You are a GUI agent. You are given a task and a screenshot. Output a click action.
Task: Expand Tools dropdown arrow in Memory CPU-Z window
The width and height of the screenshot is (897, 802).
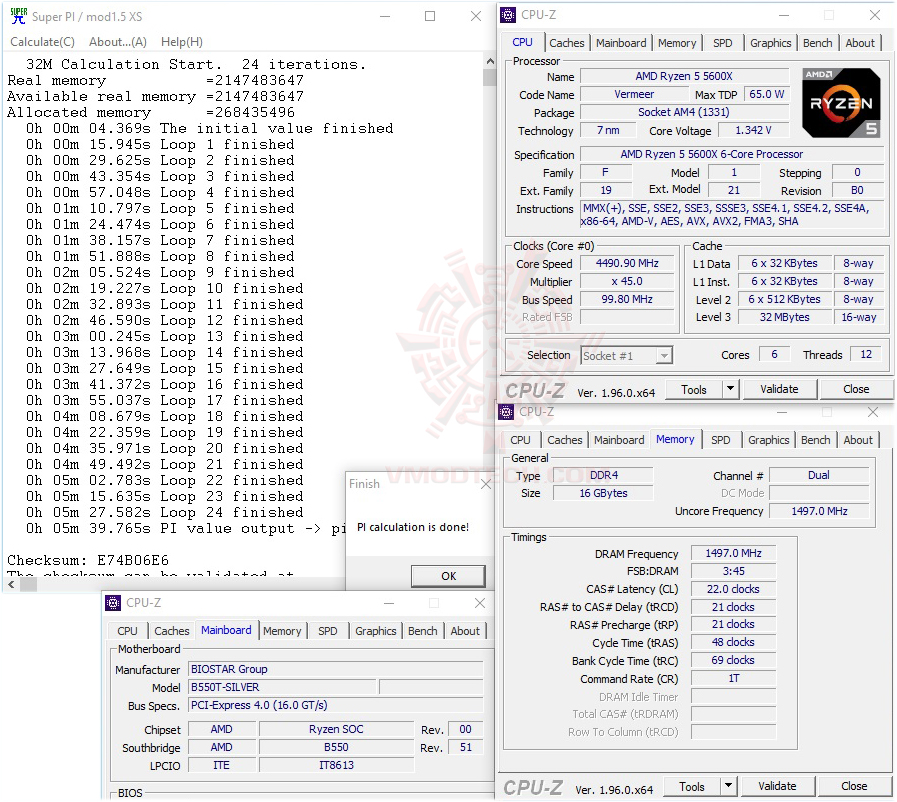tap(728, 787)
